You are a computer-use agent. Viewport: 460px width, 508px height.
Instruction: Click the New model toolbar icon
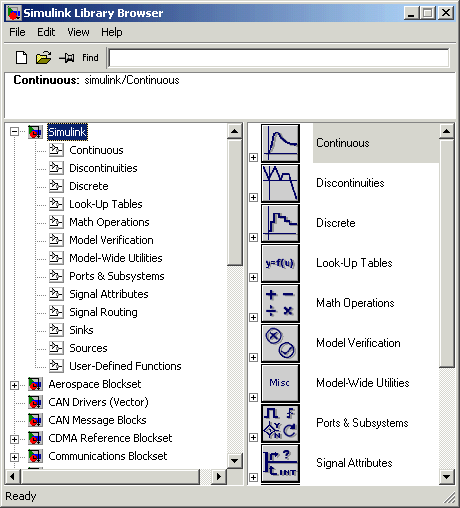click(22, 57)
